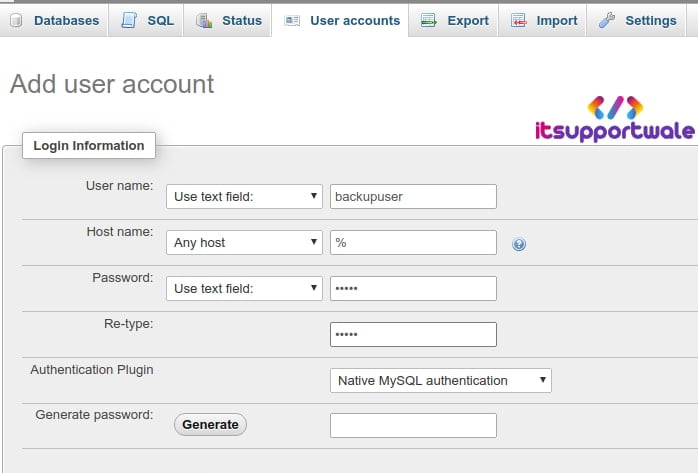Switch to the SQL tab

(x=146, y=20)
